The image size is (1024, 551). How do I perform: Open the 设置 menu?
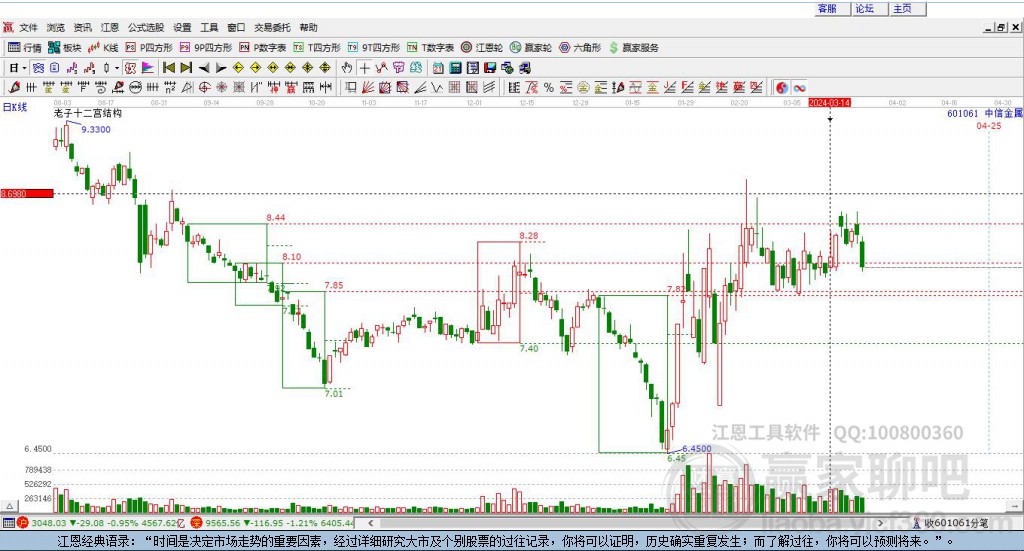pyautogui.click(x=182, y=27)
